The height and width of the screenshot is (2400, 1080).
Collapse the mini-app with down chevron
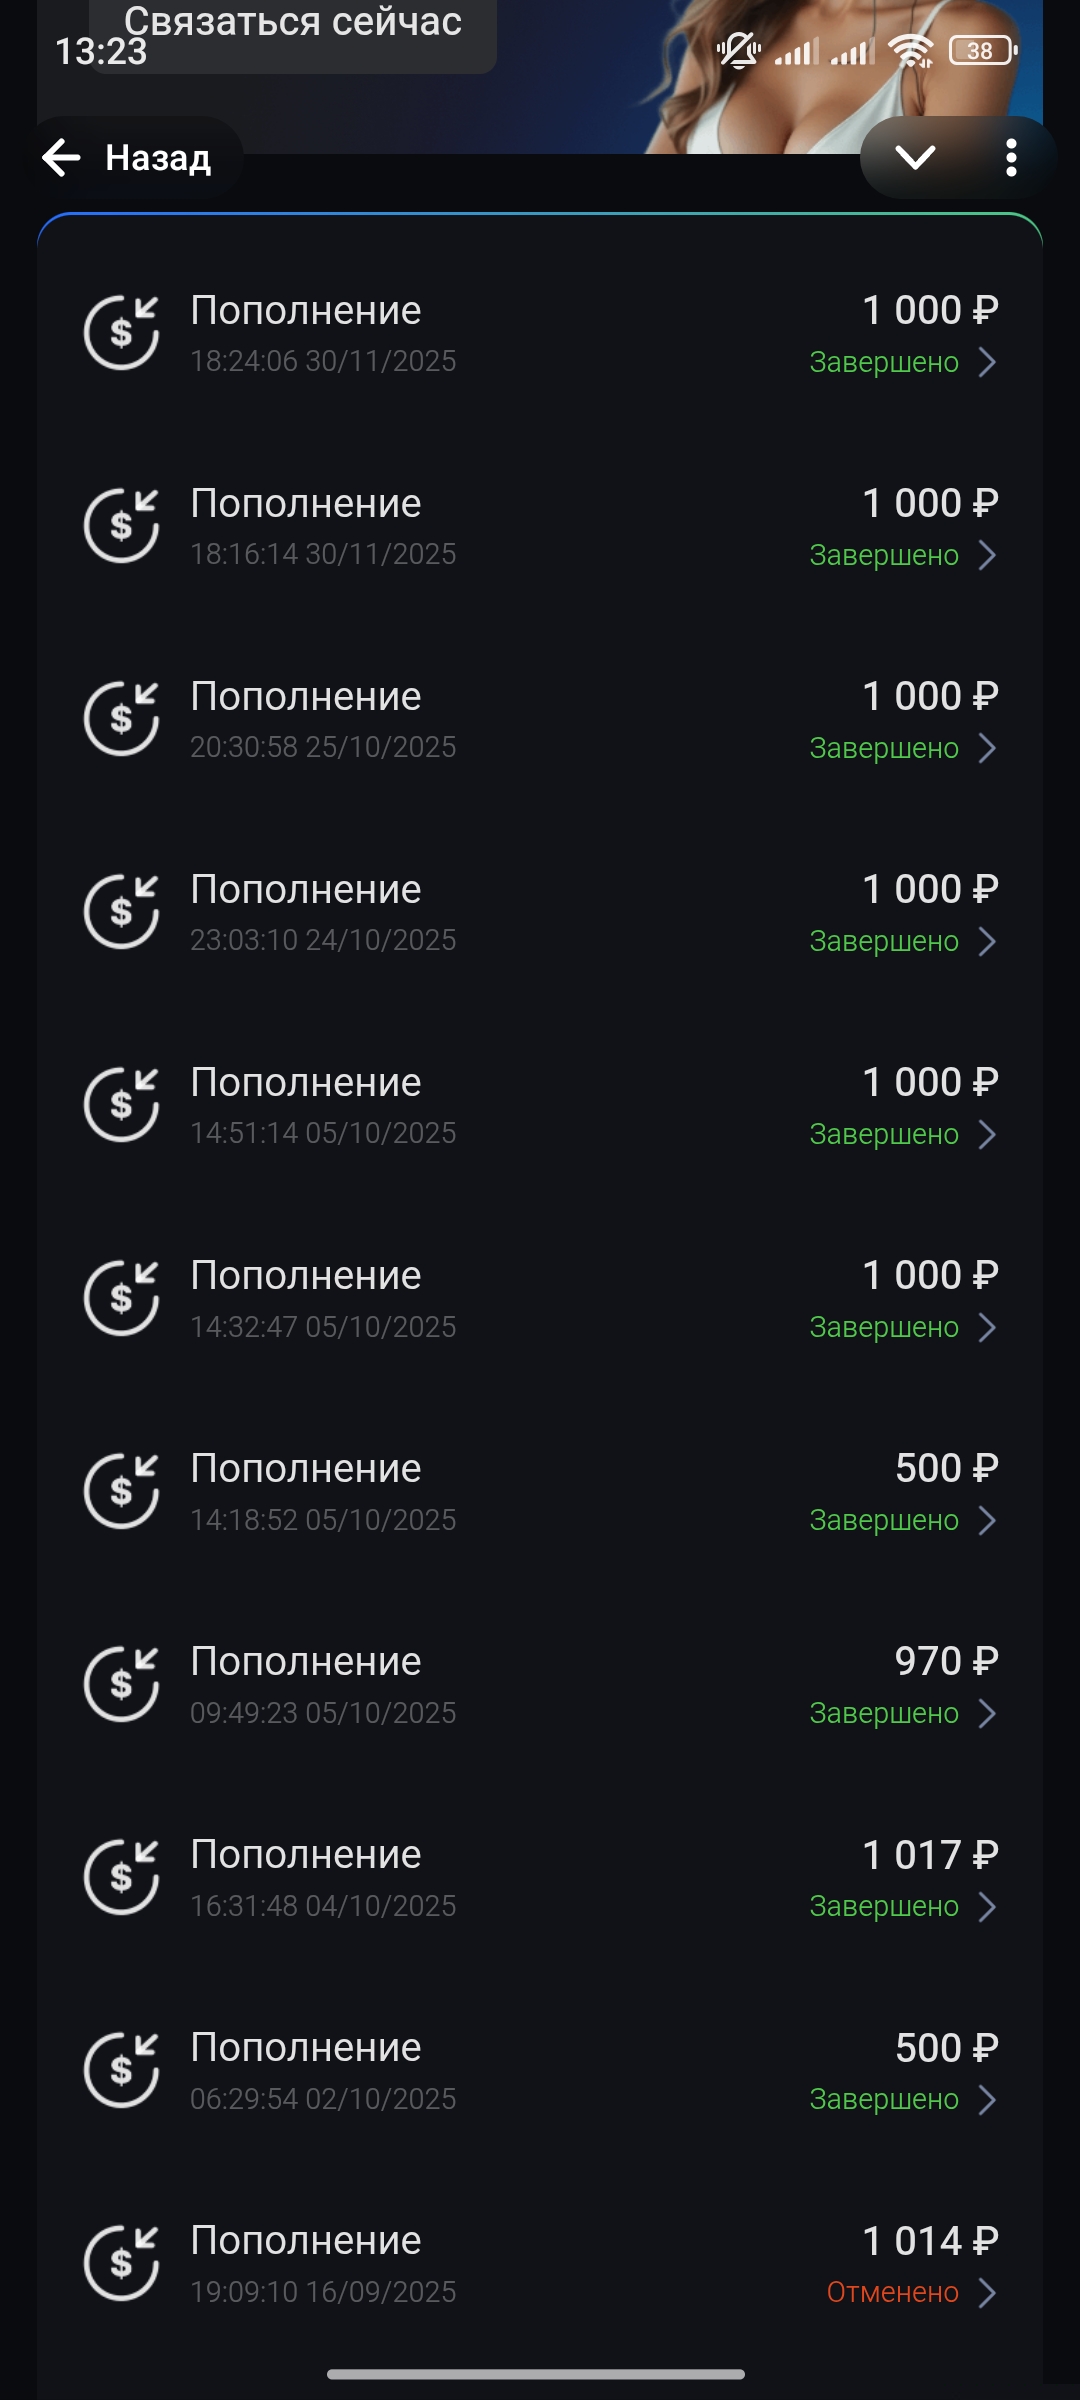point(915,157)
